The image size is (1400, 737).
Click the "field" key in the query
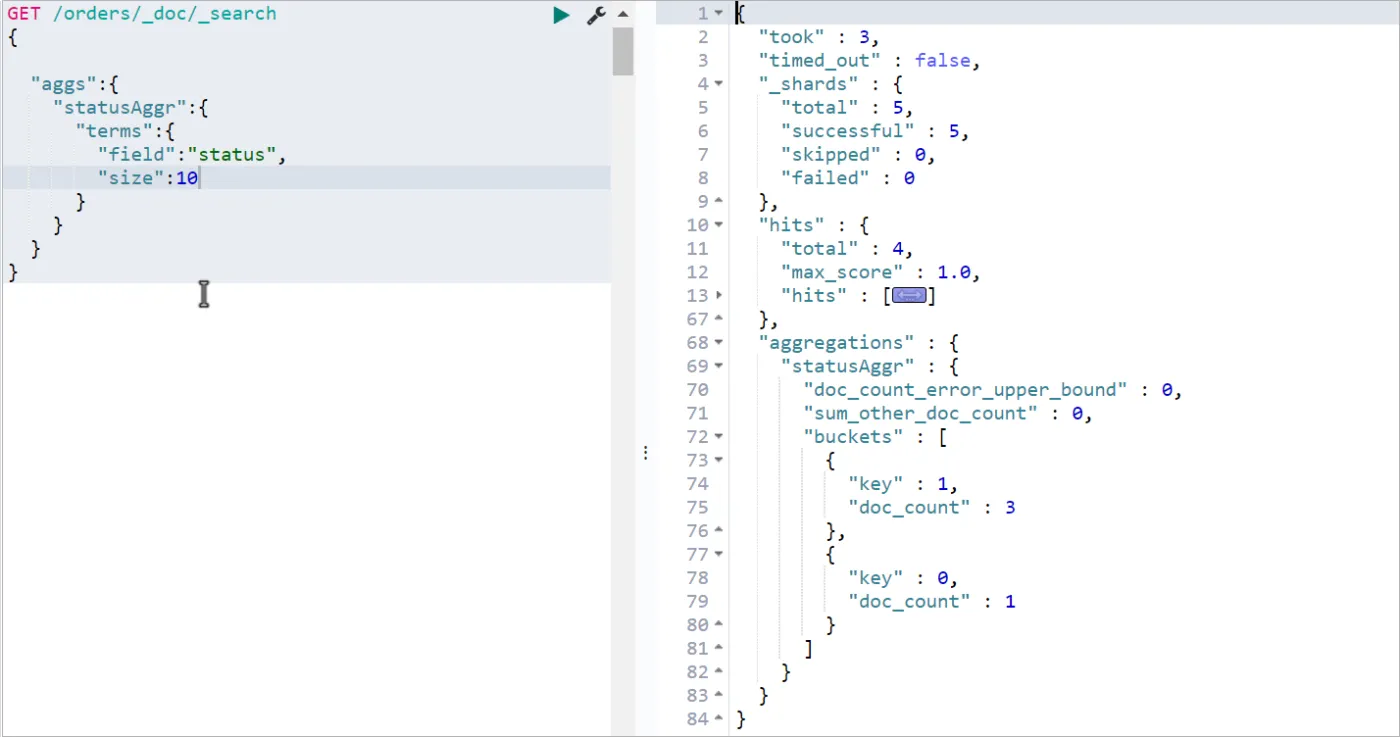135,155
